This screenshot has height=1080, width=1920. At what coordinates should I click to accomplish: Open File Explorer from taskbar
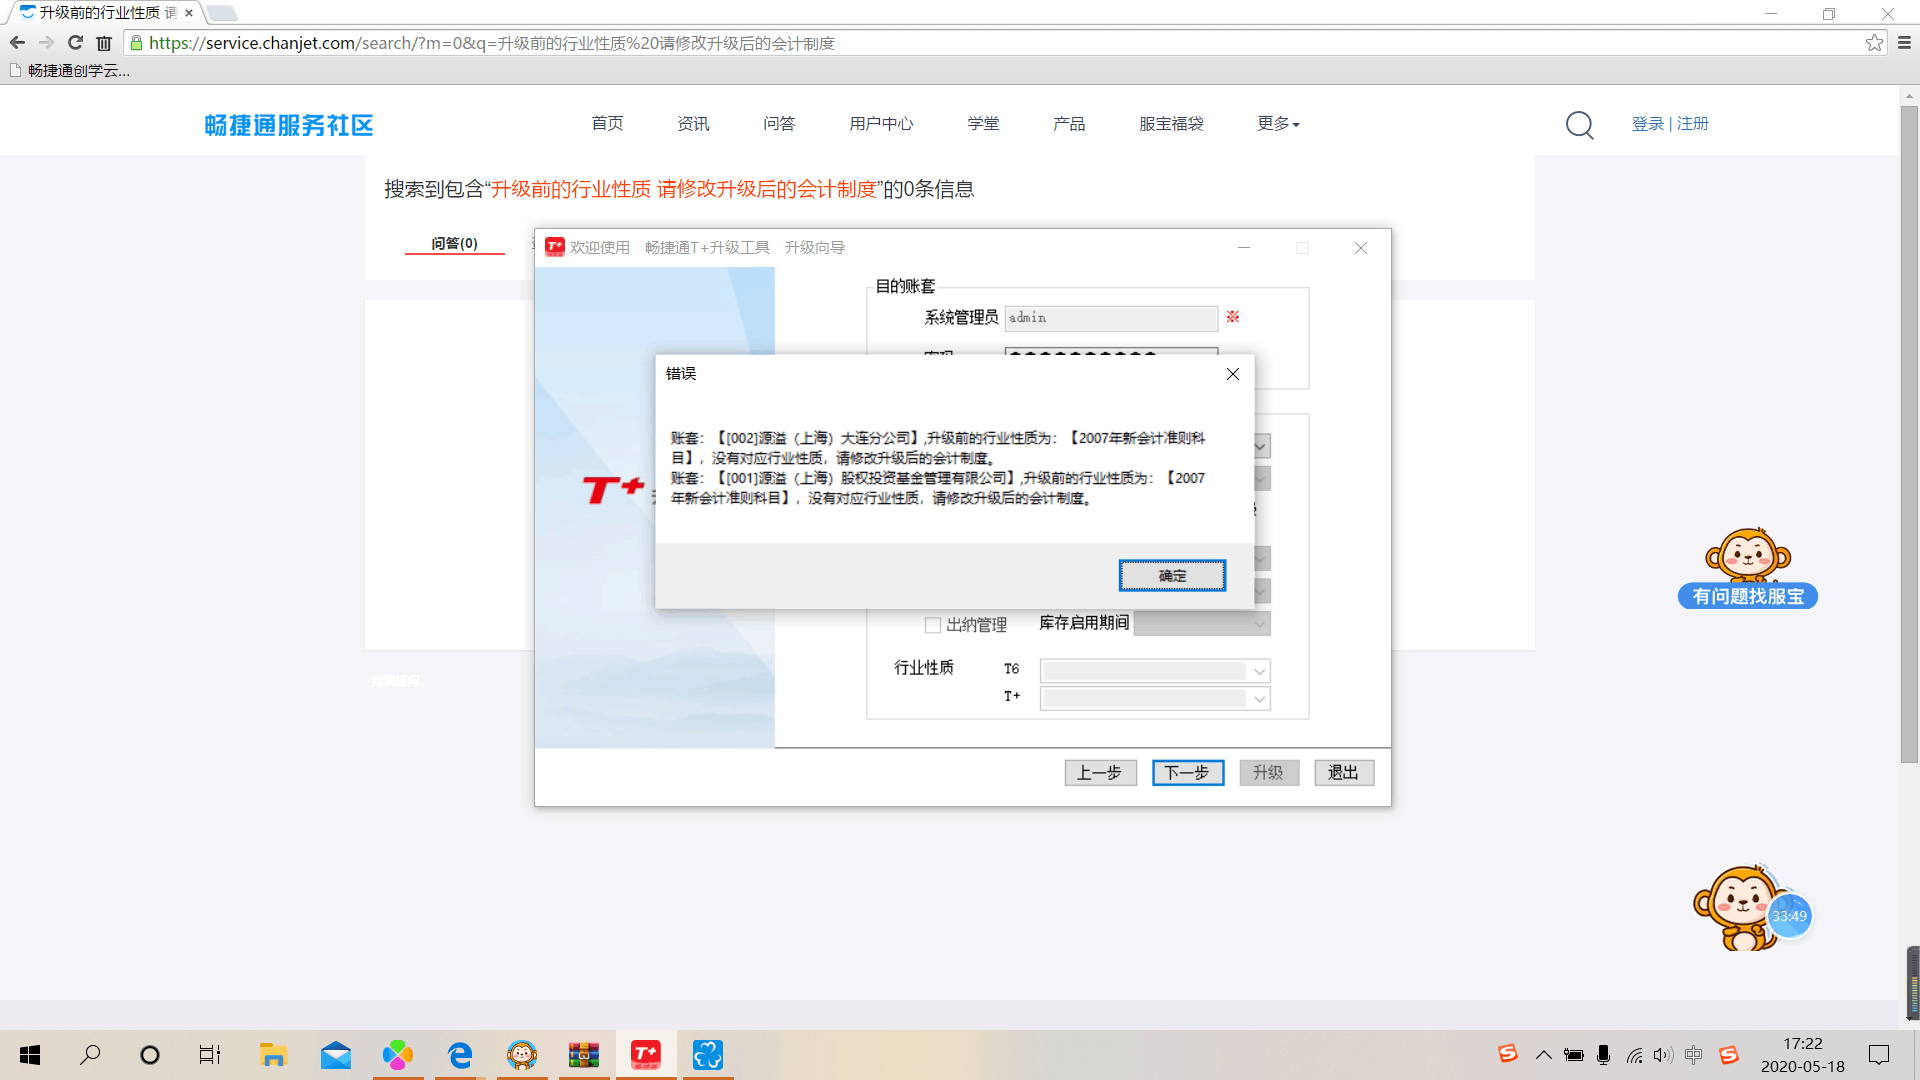[x=273, y=1055]
